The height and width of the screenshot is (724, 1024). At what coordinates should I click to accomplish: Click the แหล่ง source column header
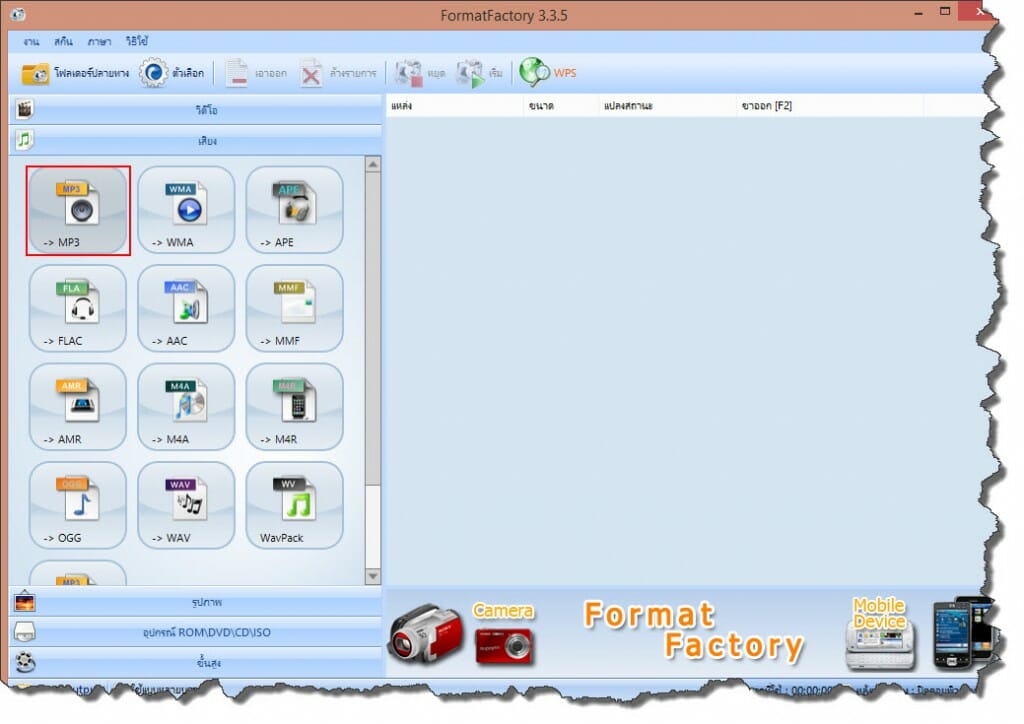(455, 106)
